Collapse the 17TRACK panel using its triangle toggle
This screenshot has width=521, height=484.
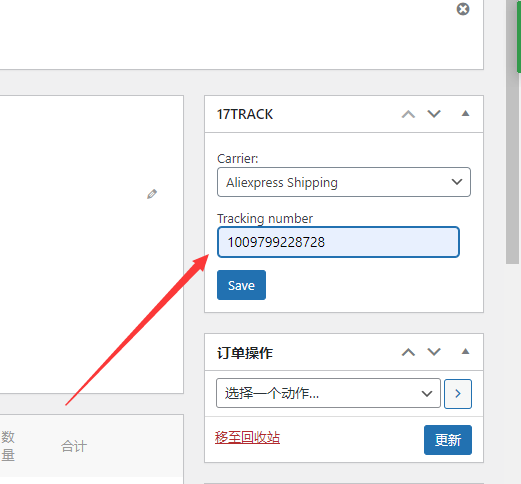coord(465,114)
